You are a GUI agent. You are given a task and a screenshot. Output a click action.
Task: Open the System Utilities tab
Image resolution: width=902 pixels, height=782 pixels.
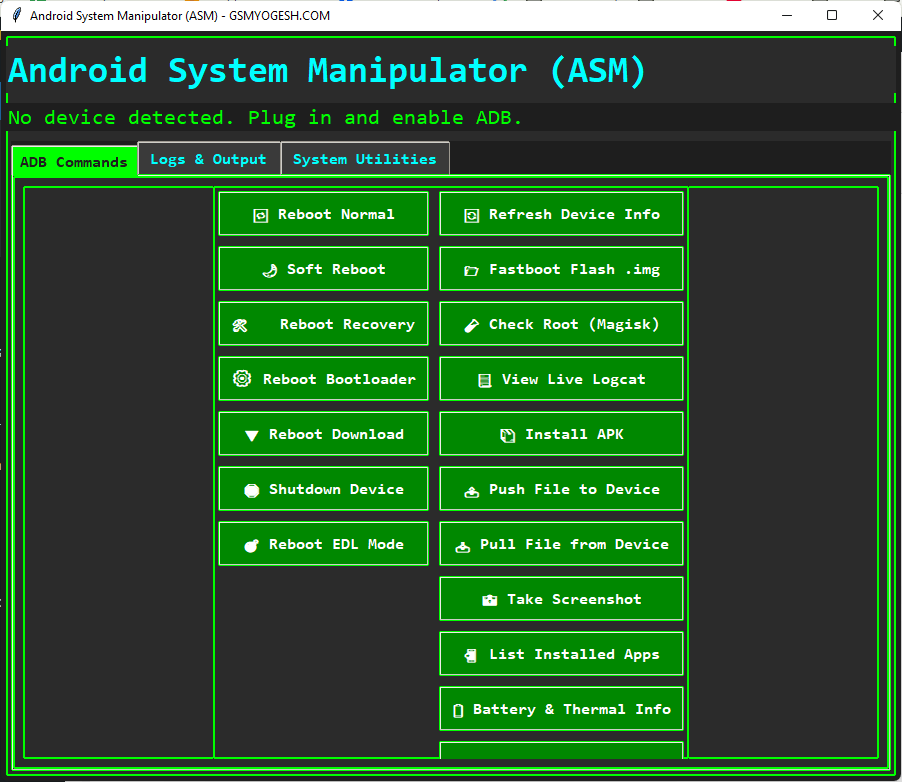[364, 158]
